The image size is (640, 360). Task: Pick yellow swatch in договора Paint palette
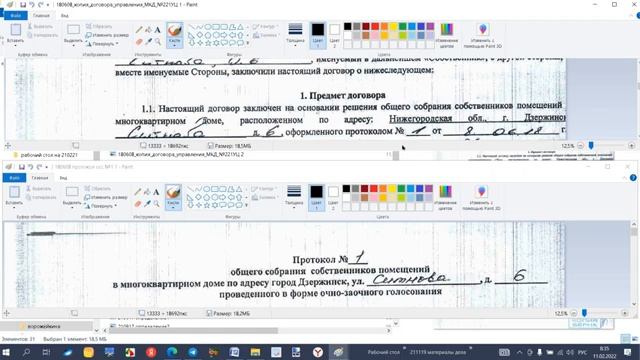393,27
